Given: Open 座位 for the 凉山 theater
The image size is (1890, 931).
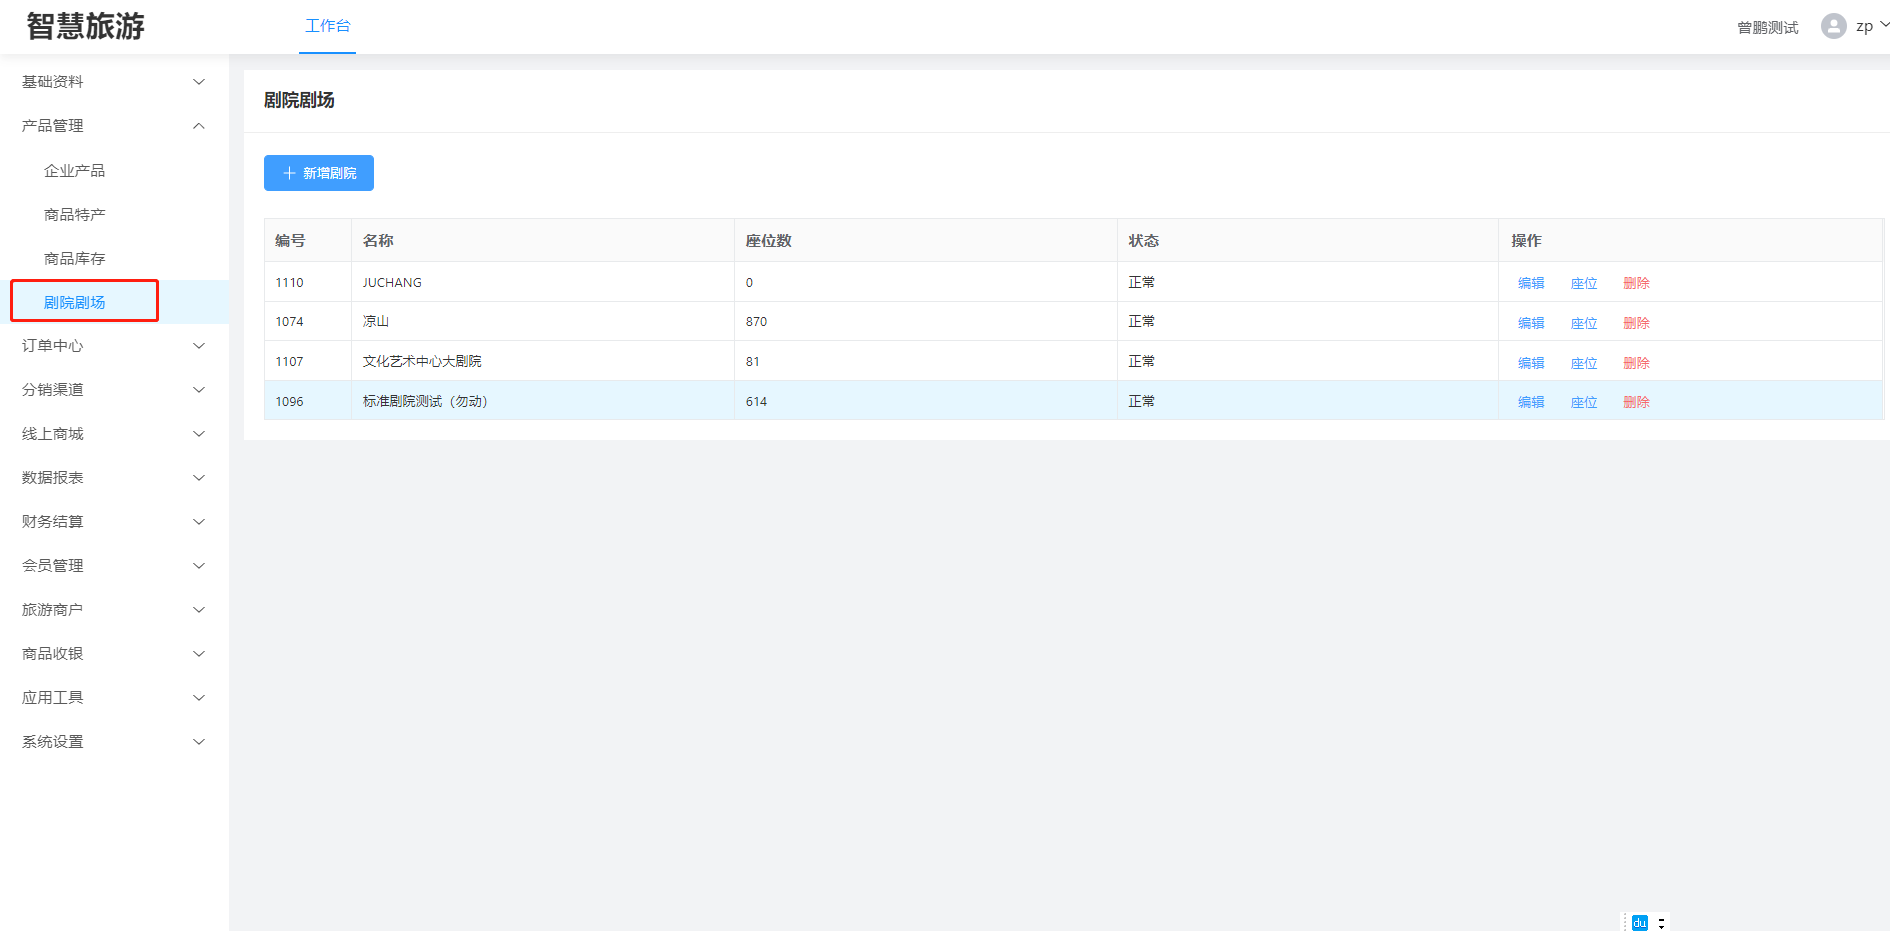Looking at the screenshot, I should coord(1583,323).
